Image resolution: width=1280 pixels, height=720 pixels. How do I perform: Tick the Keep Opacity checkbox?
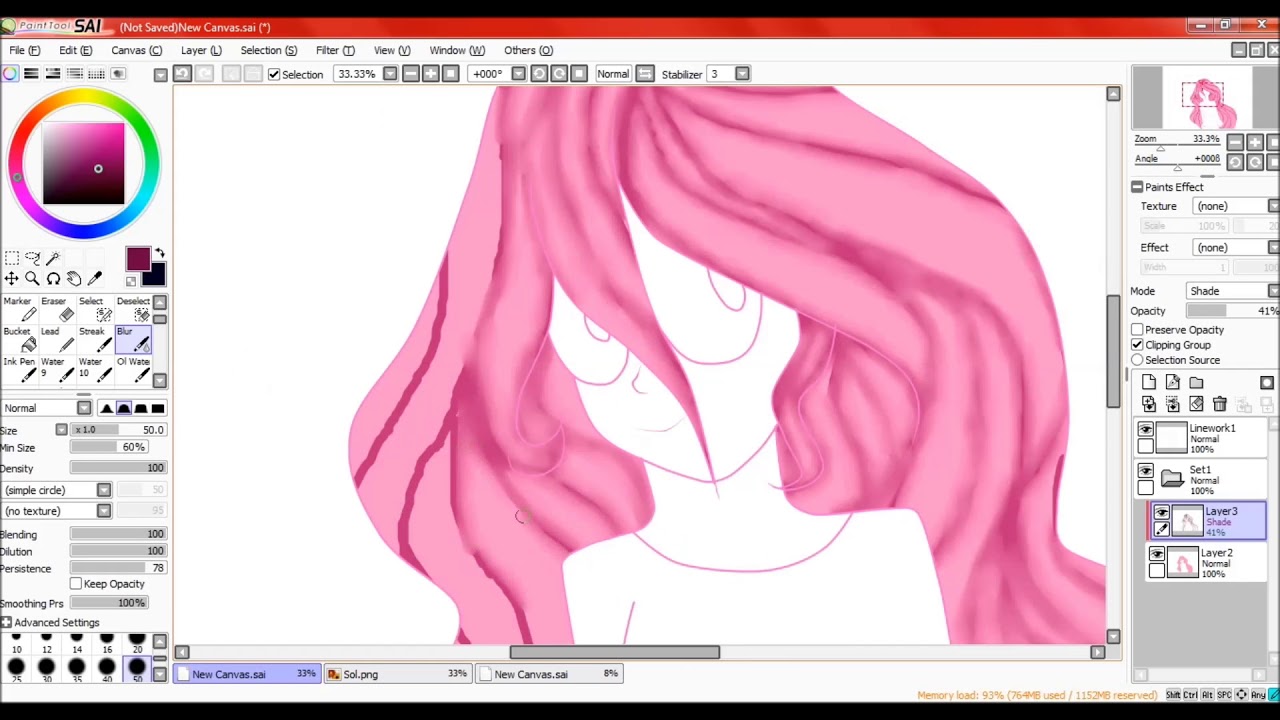point(76,584)
